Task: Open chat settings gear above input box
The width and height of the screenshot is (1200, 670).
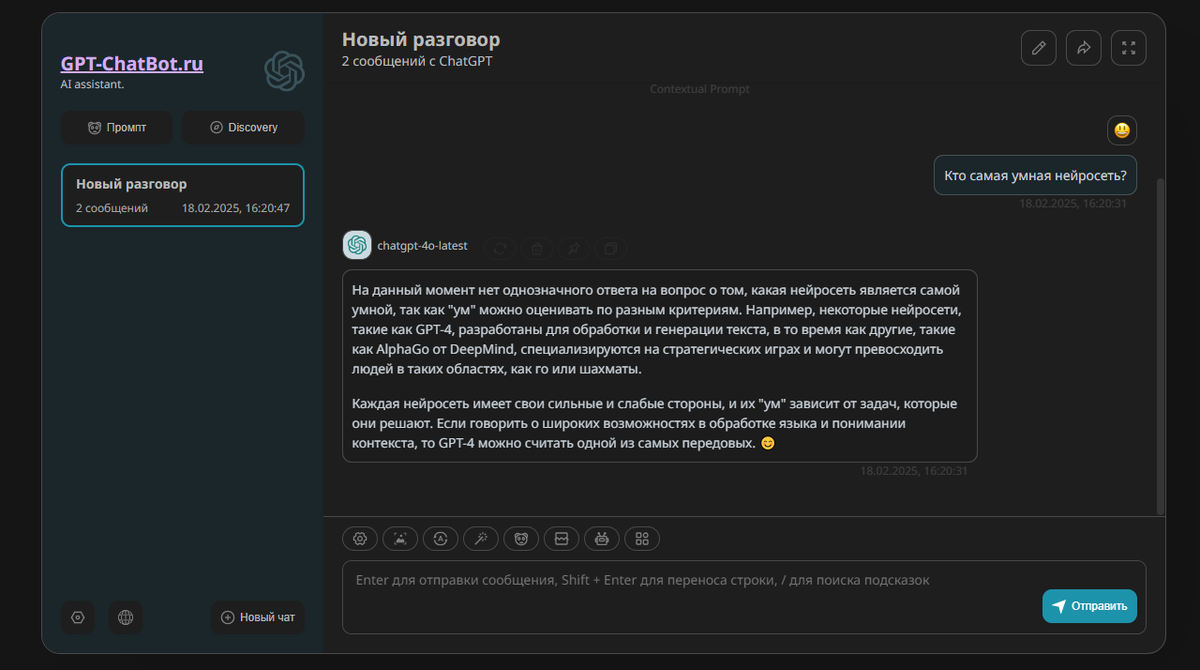Action: pos(360,538)
